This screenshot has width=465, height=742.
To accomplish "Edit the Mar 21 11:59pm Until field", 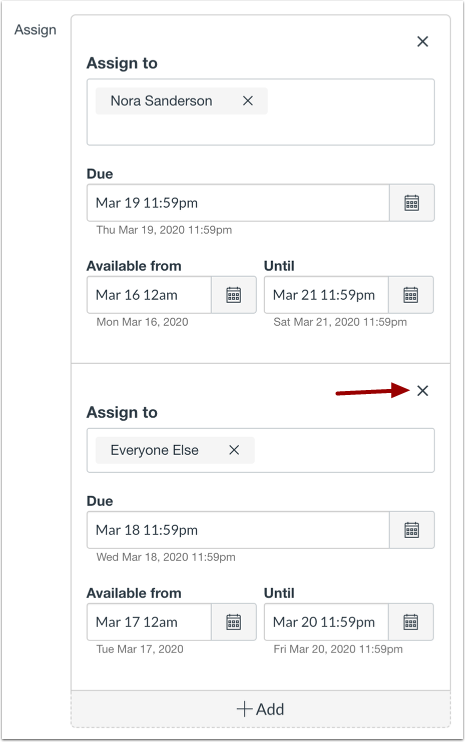I will coord(326,295).
